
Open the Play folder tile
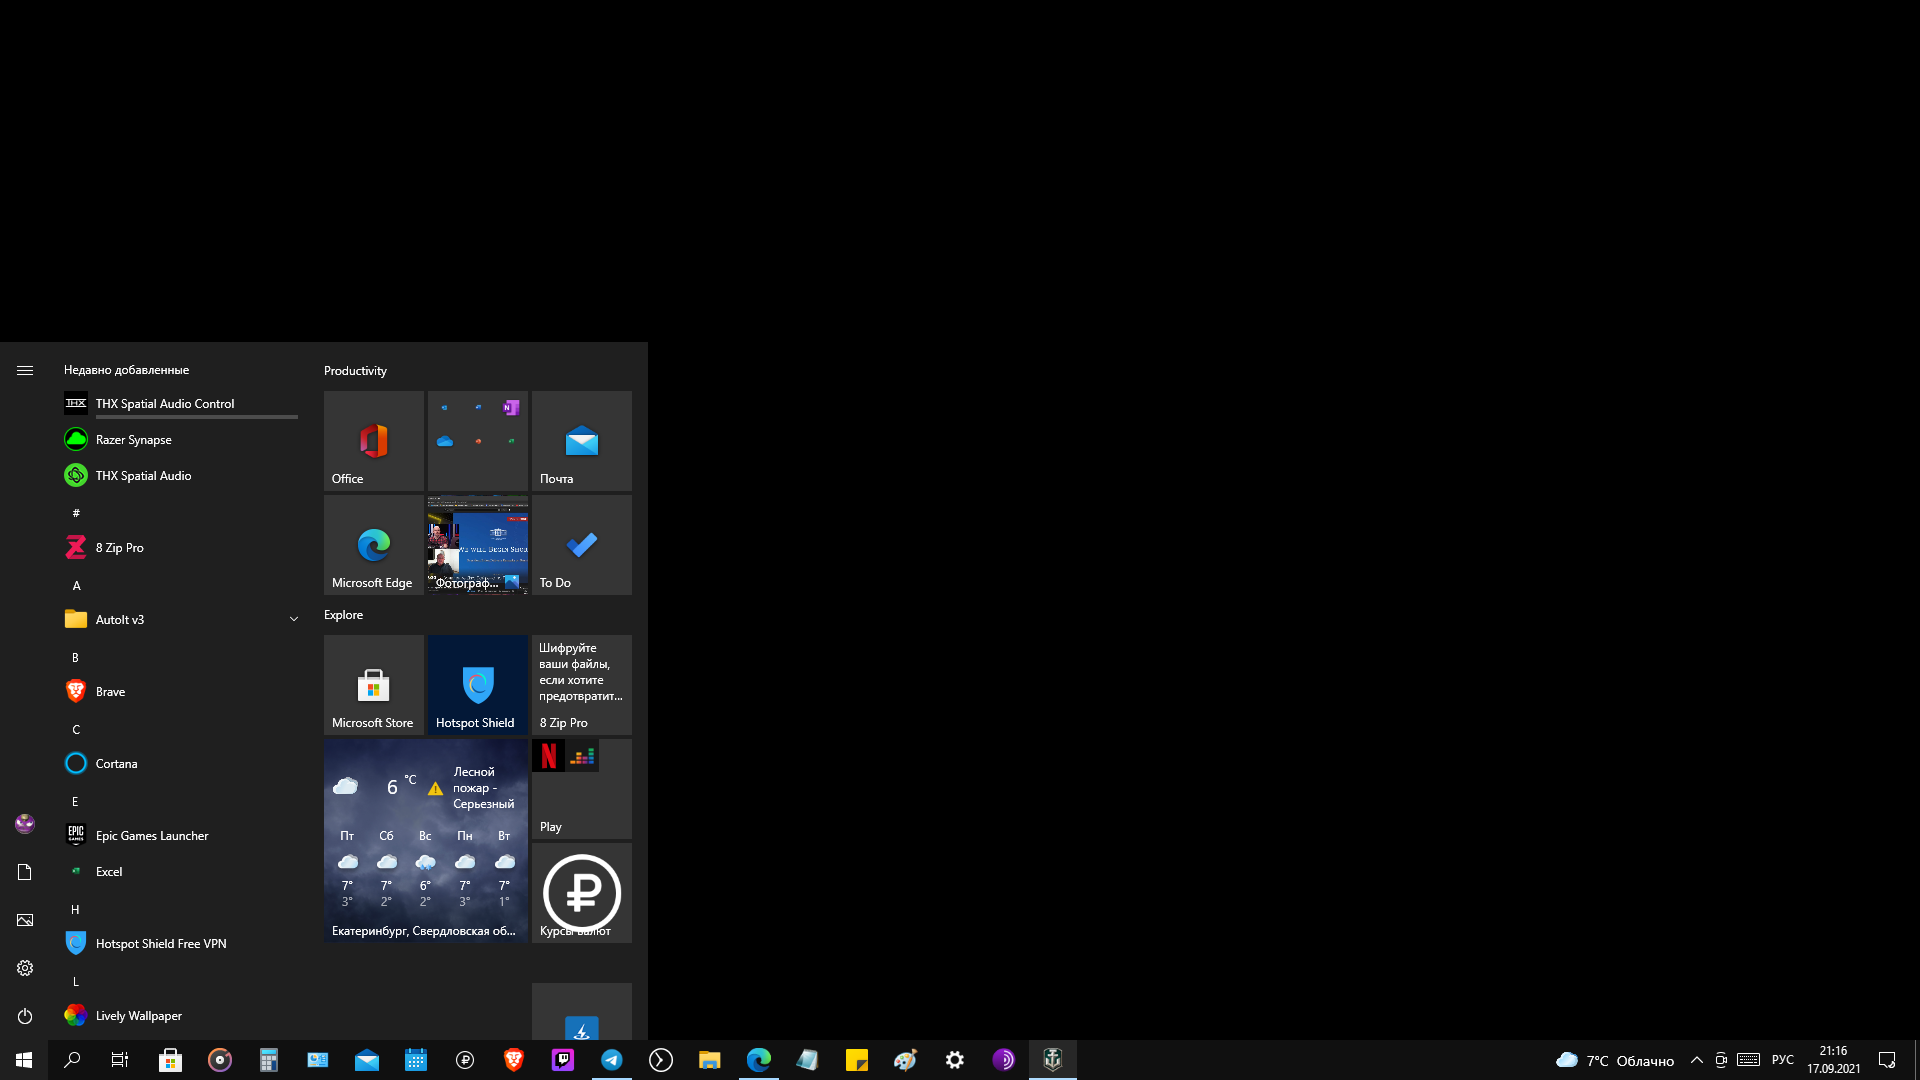[x=581, y=788]
